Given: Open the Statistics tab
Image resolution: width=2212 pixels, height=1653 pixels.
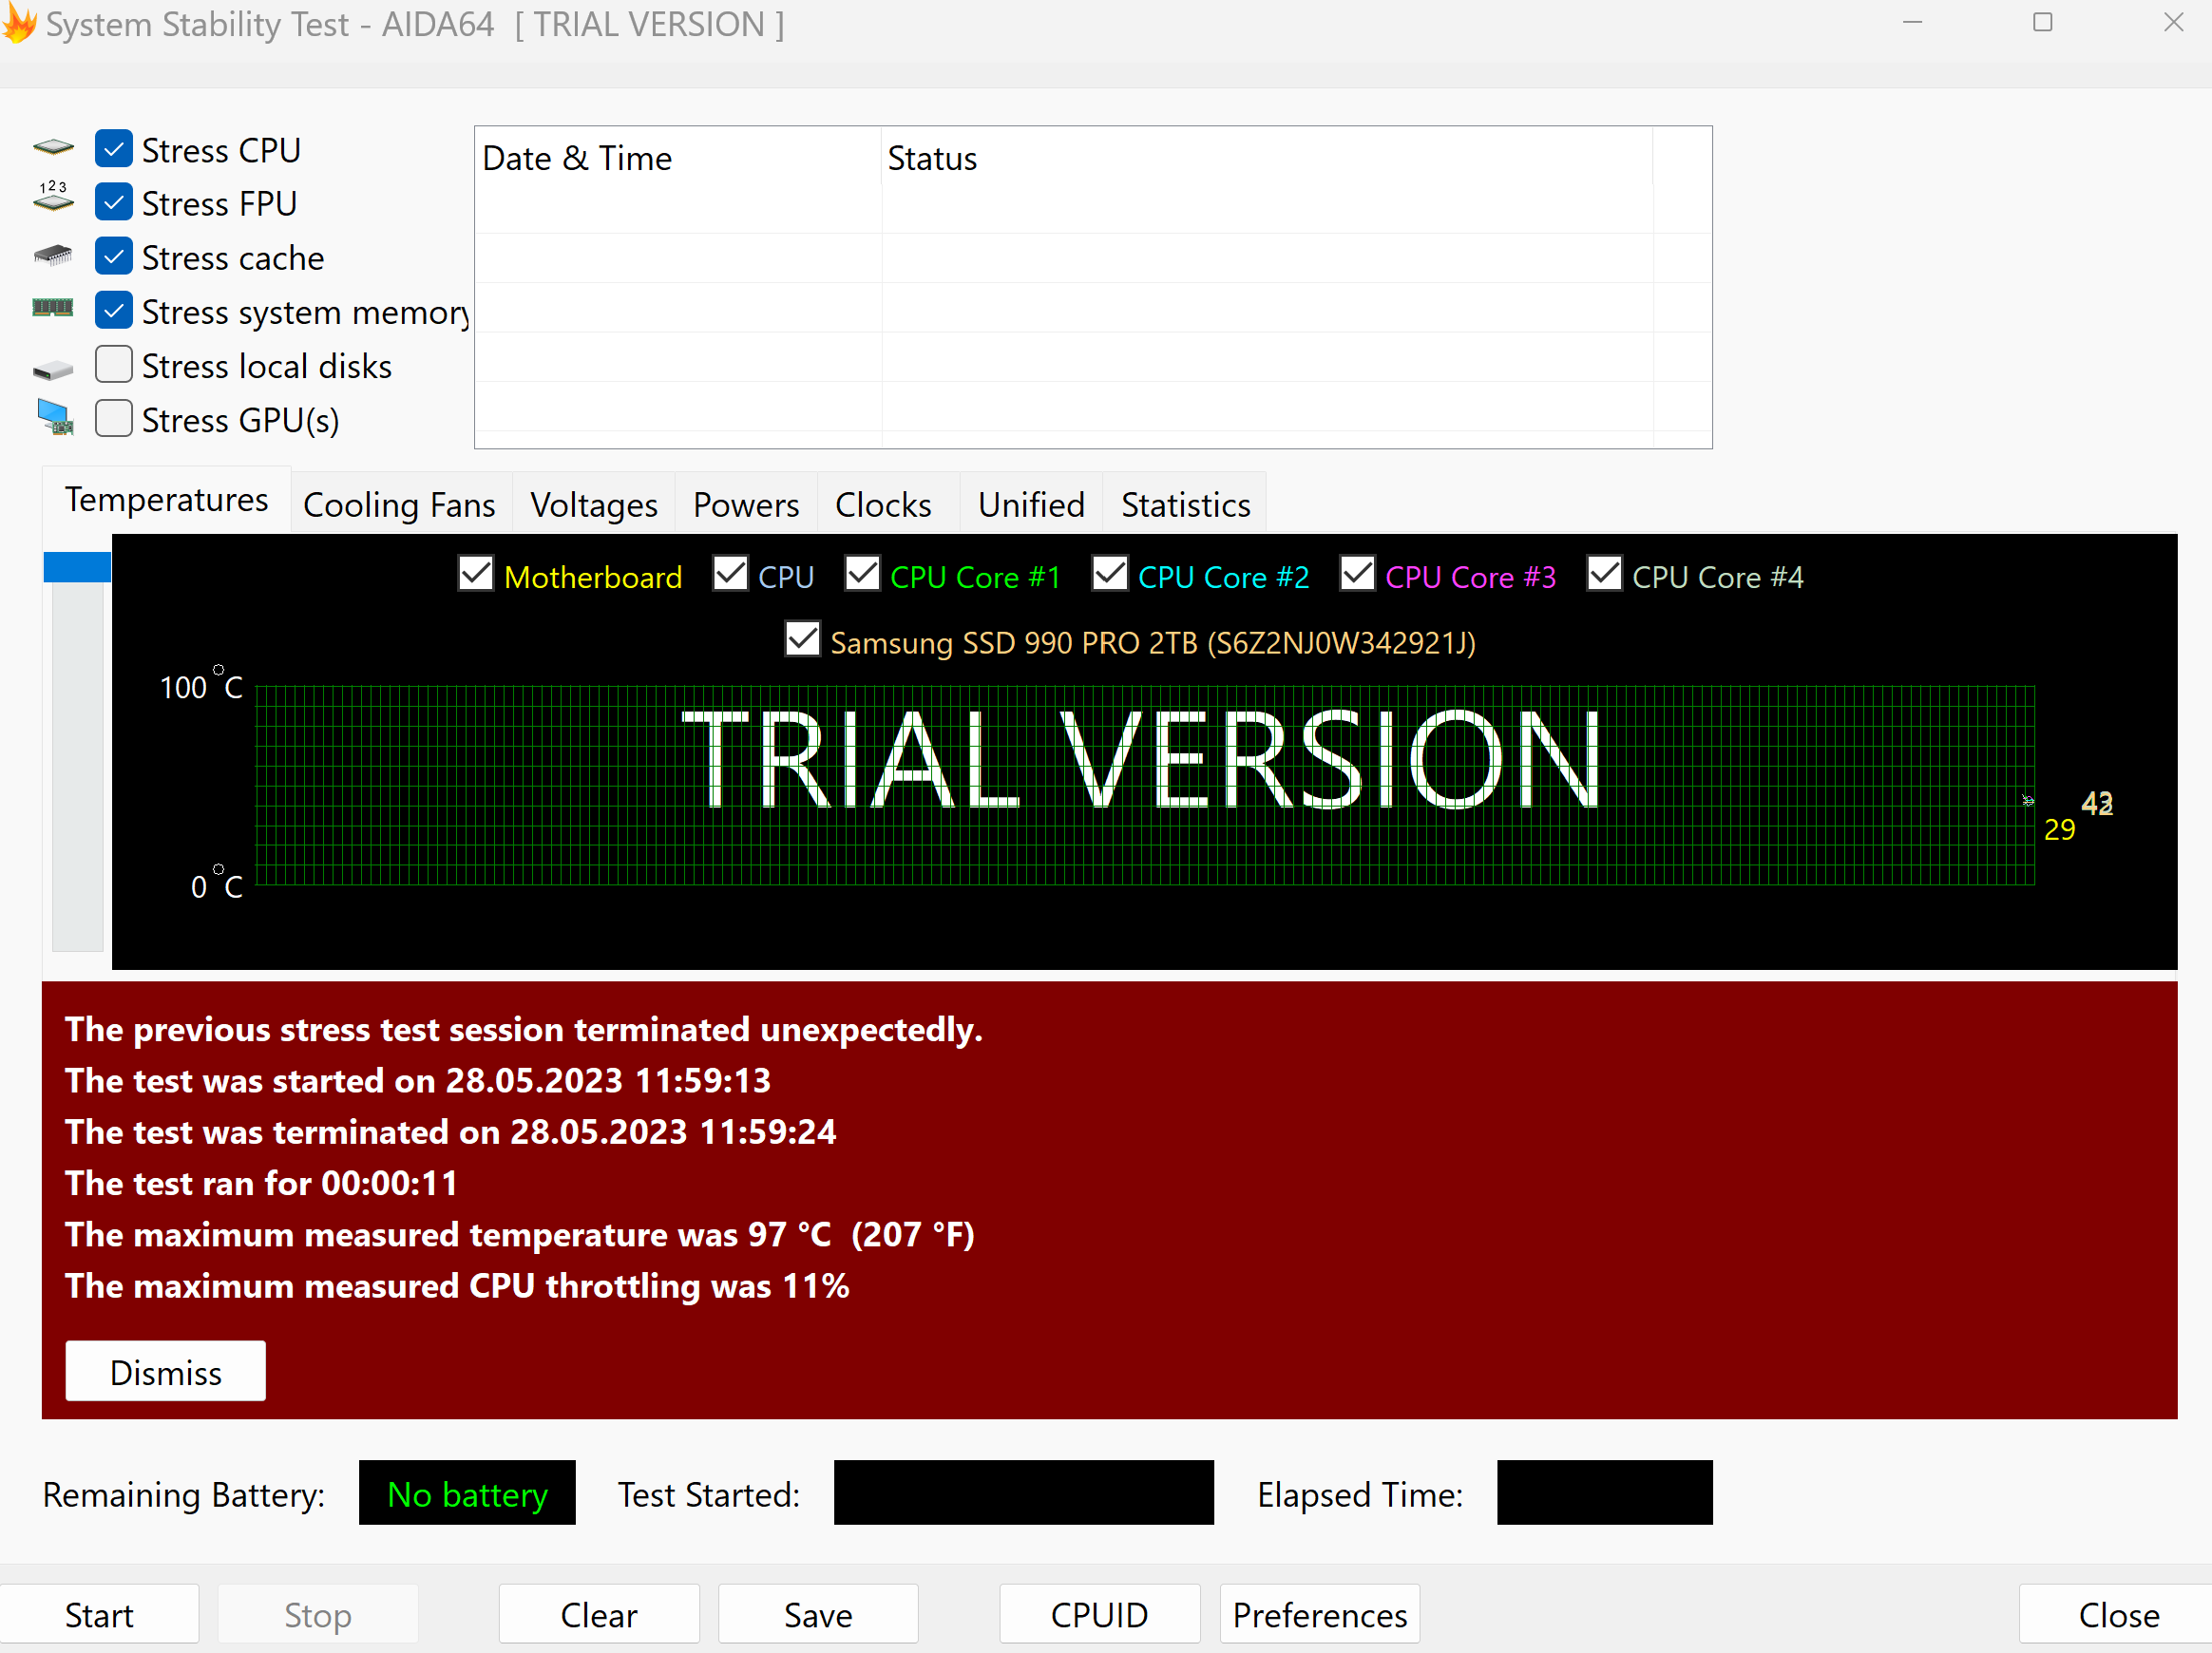Looking at the screenshot, I should (x=1185, y=505).
